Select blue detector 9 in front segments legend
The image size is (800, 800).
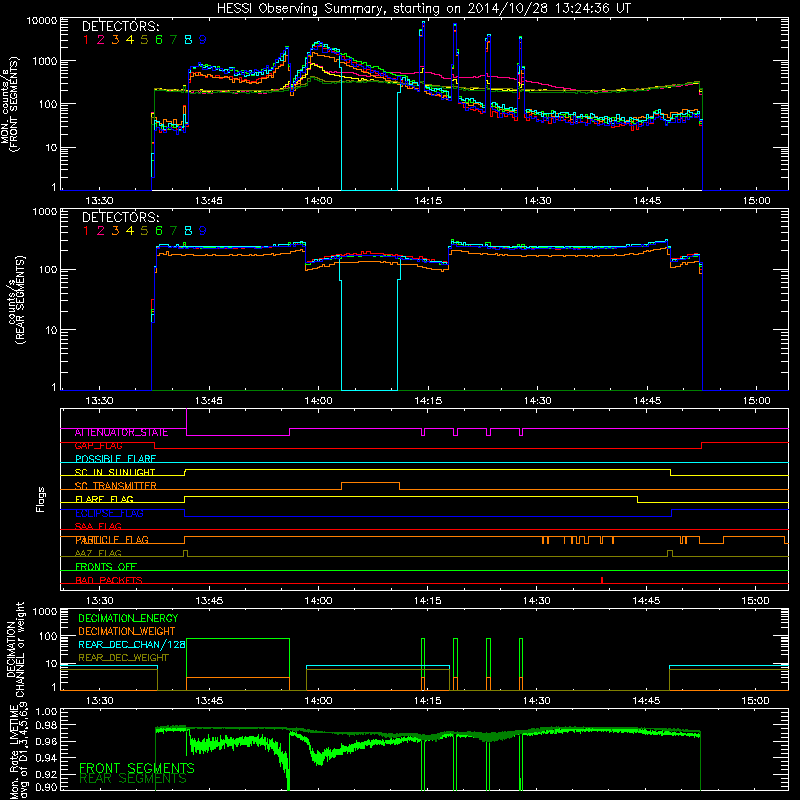(x=203, y=40)
